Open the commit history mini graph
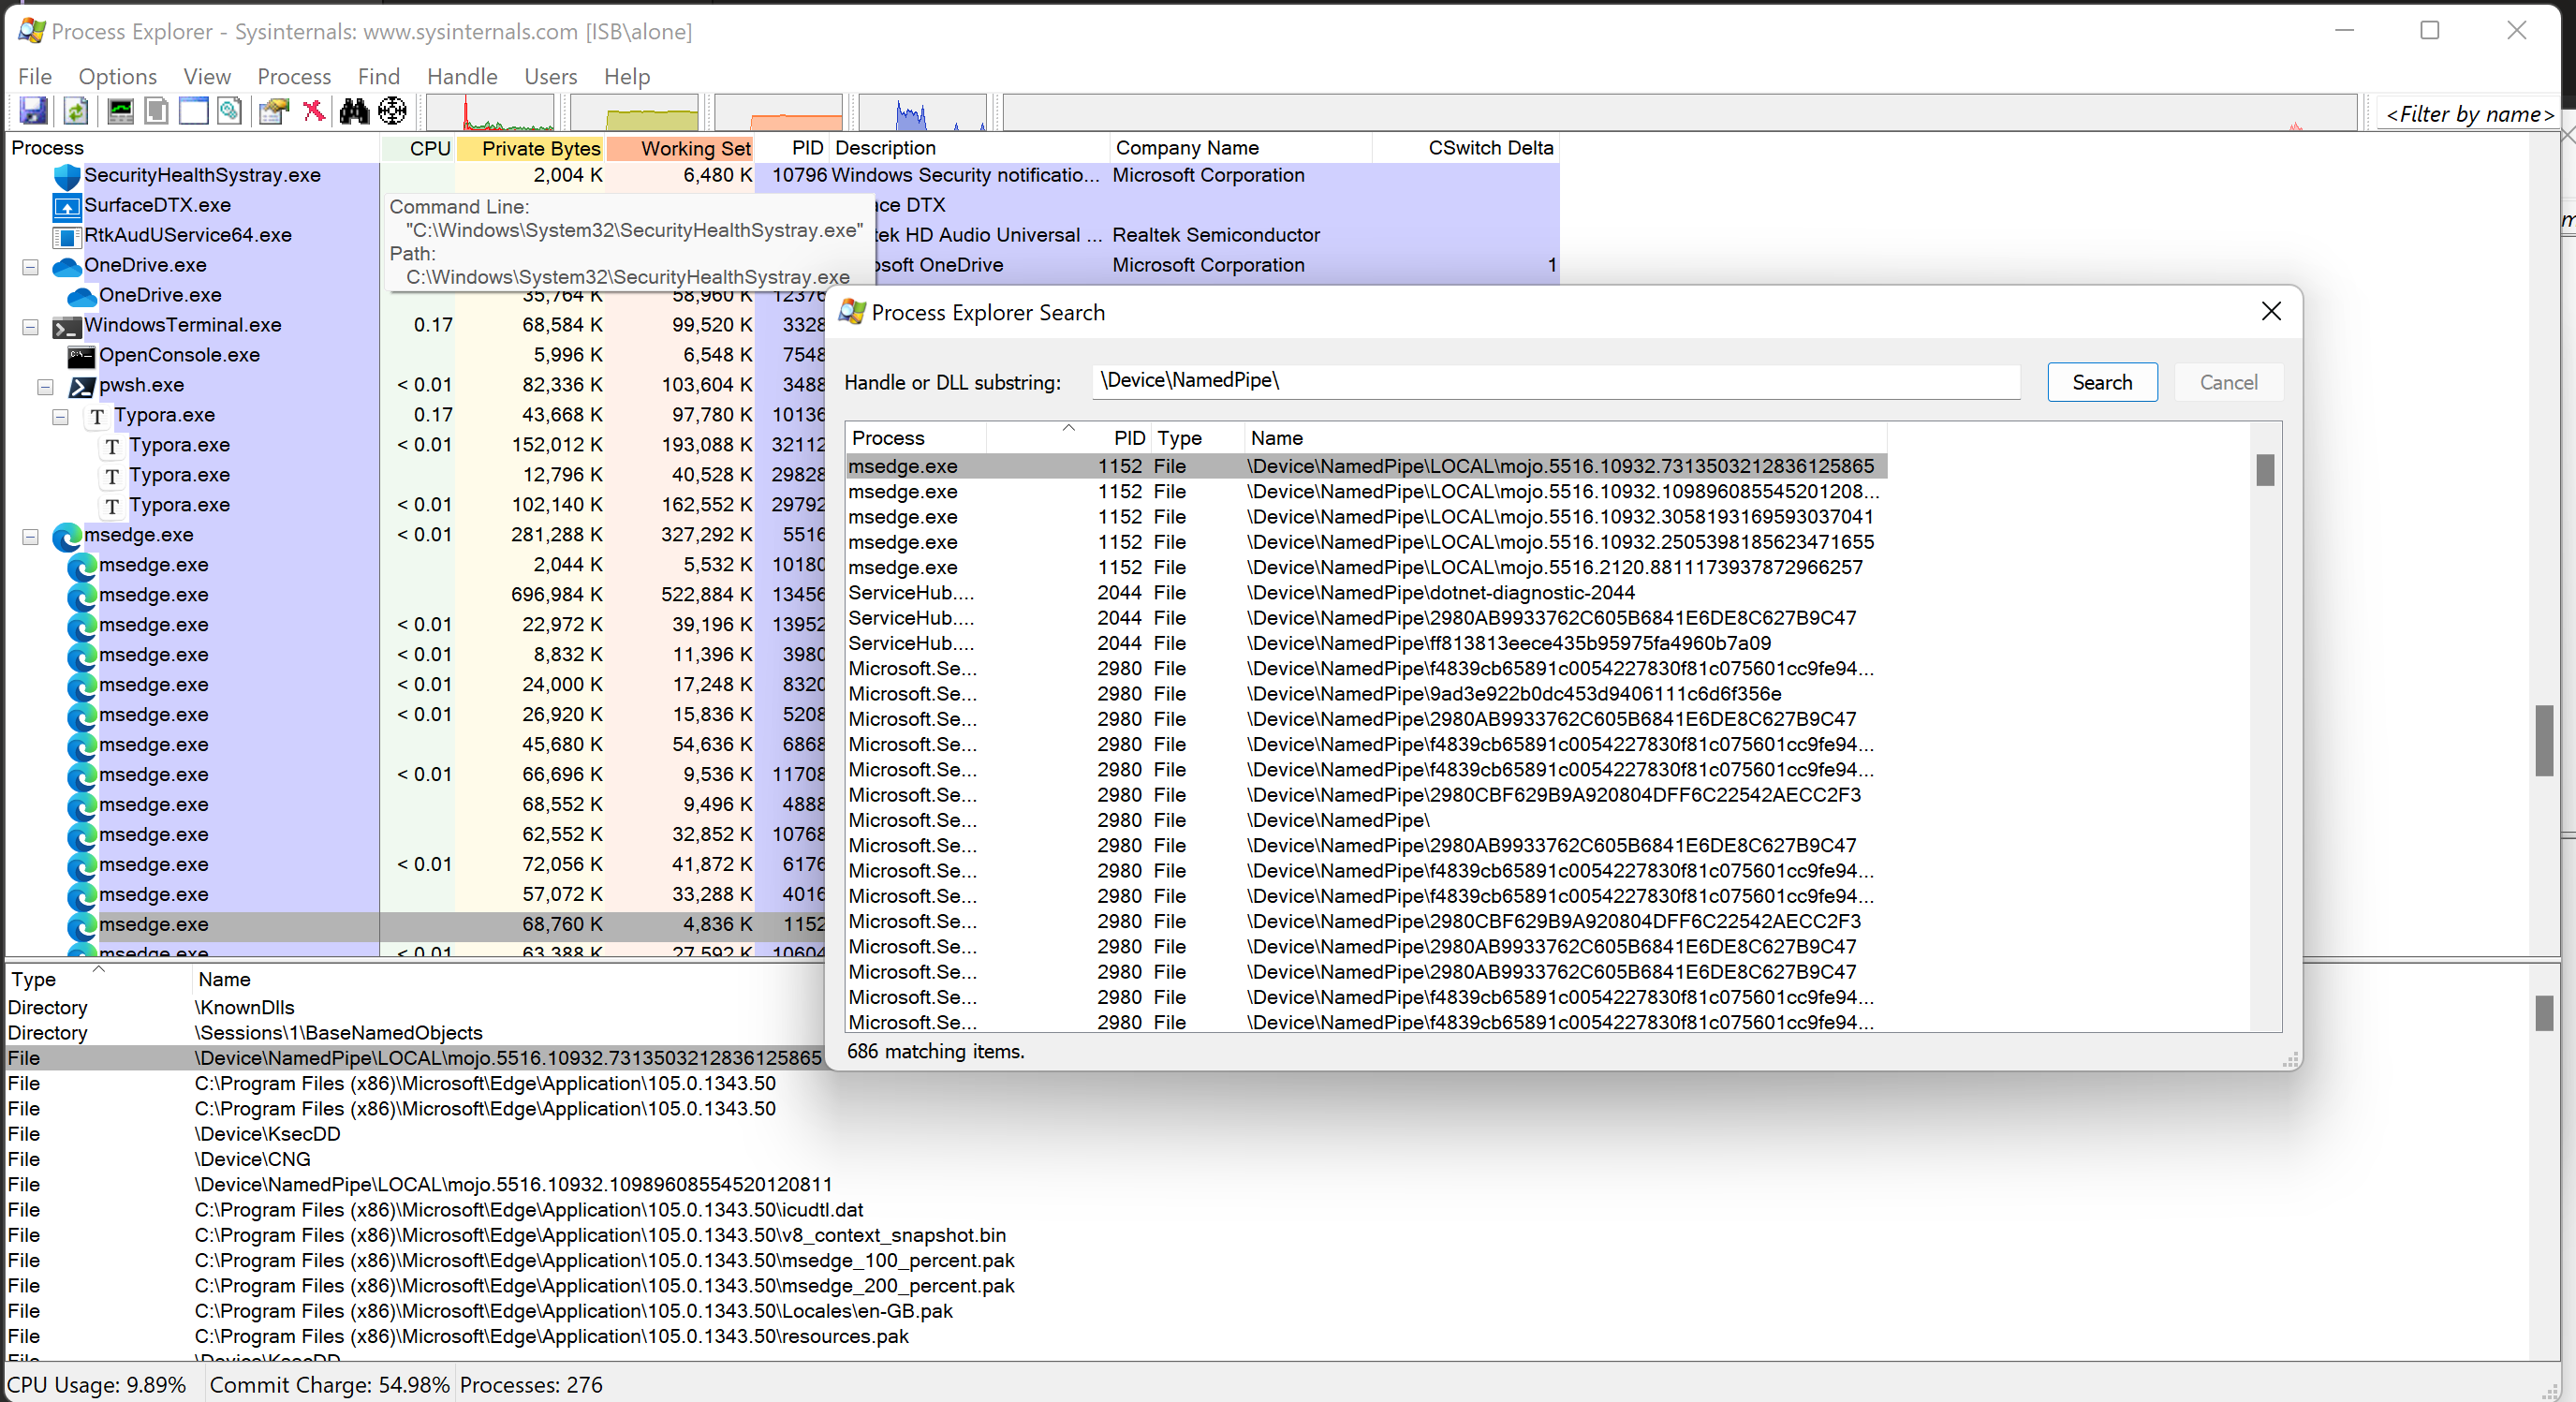This screenshot has width=2576, height=1402. point(634,113)
